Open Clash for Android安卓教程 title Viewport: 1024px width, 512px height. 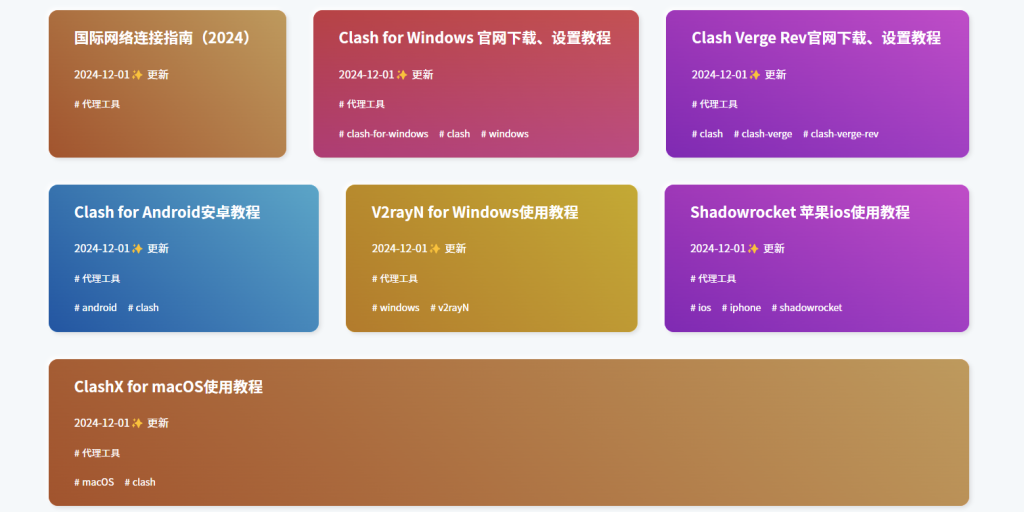point(167,212)
